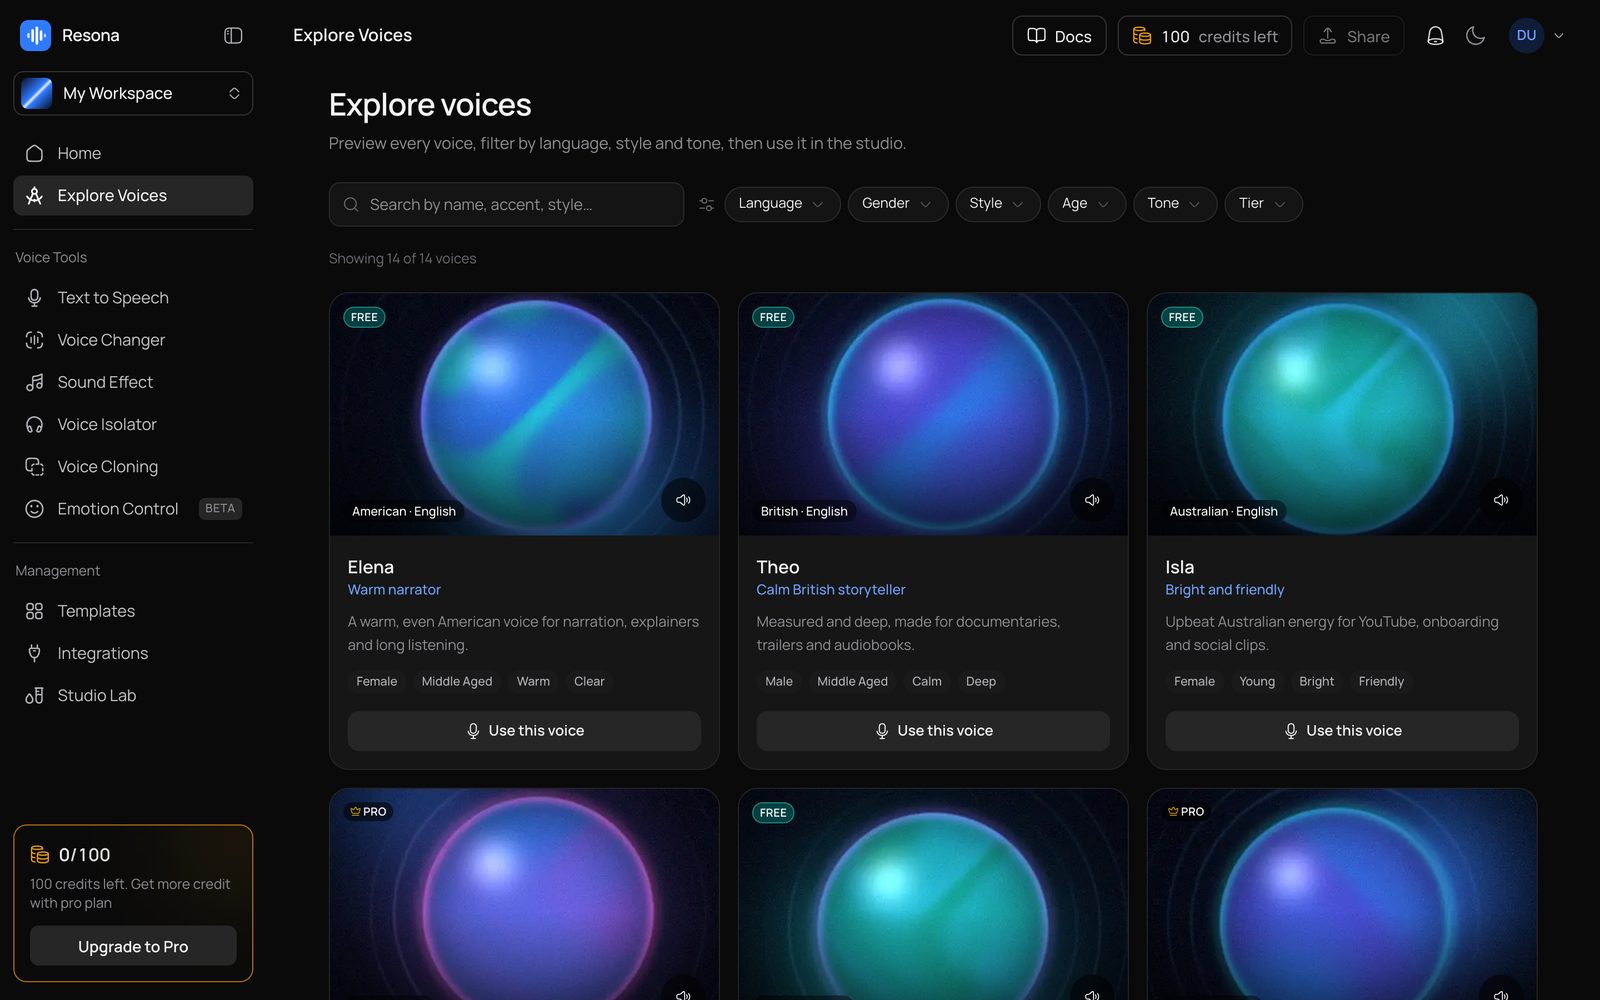Click Use this voice for Theo
The image size is (1600, 1000).
tap(933, 731)
